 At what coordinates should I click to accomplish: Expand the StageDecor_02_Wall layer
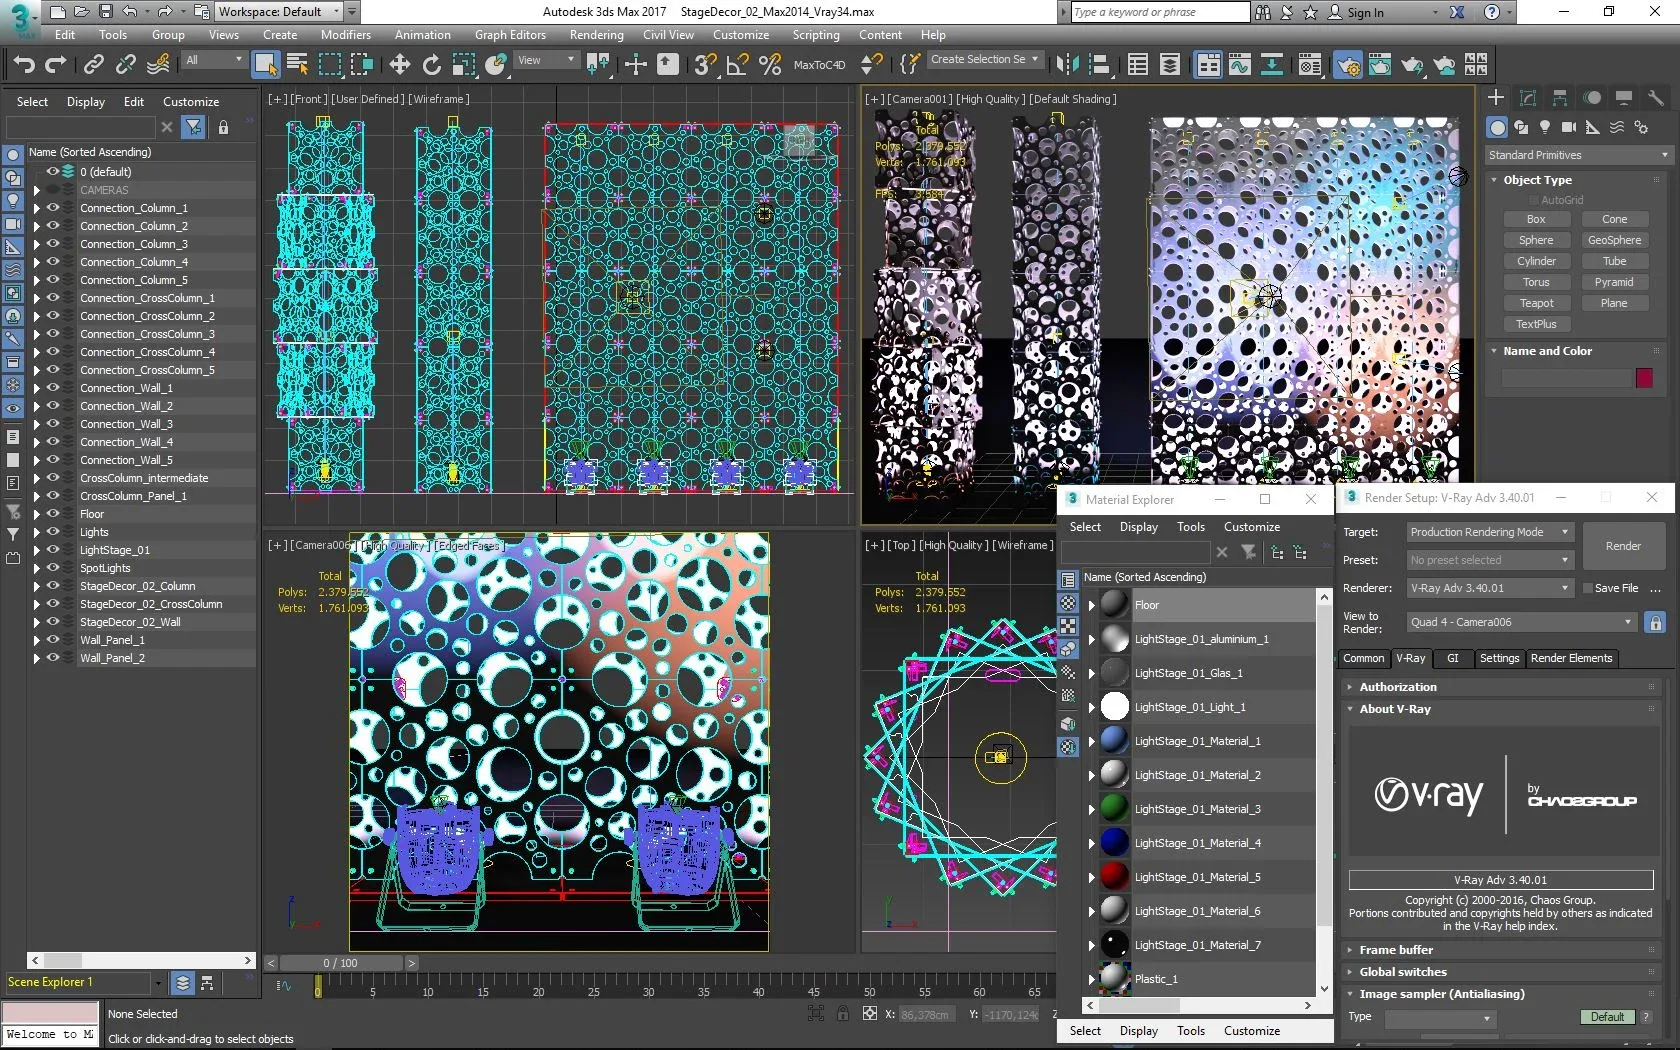coord(37,622)
